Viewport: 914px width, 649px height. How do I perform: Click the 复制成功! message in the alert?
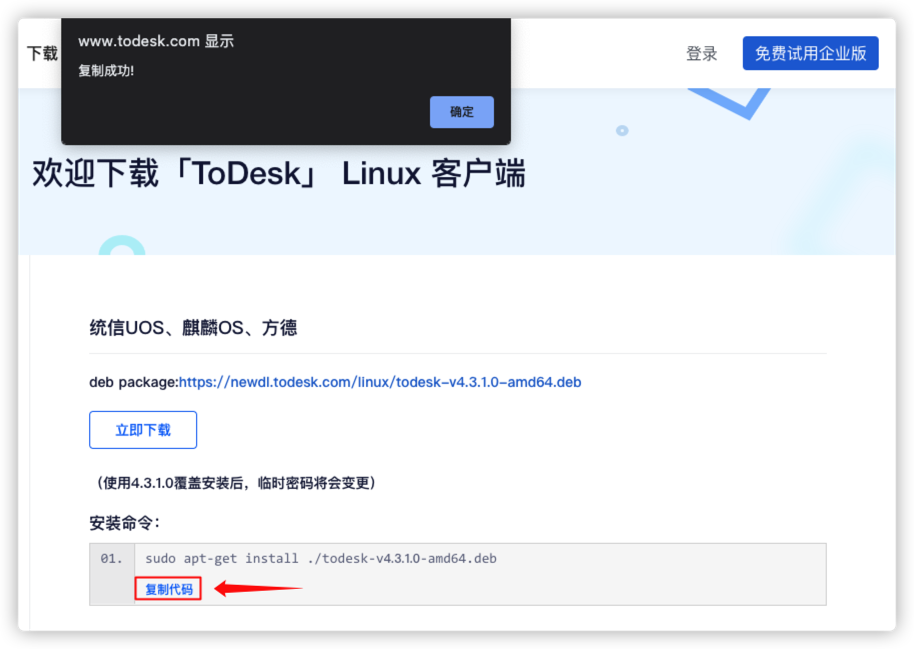click(106, 71)
